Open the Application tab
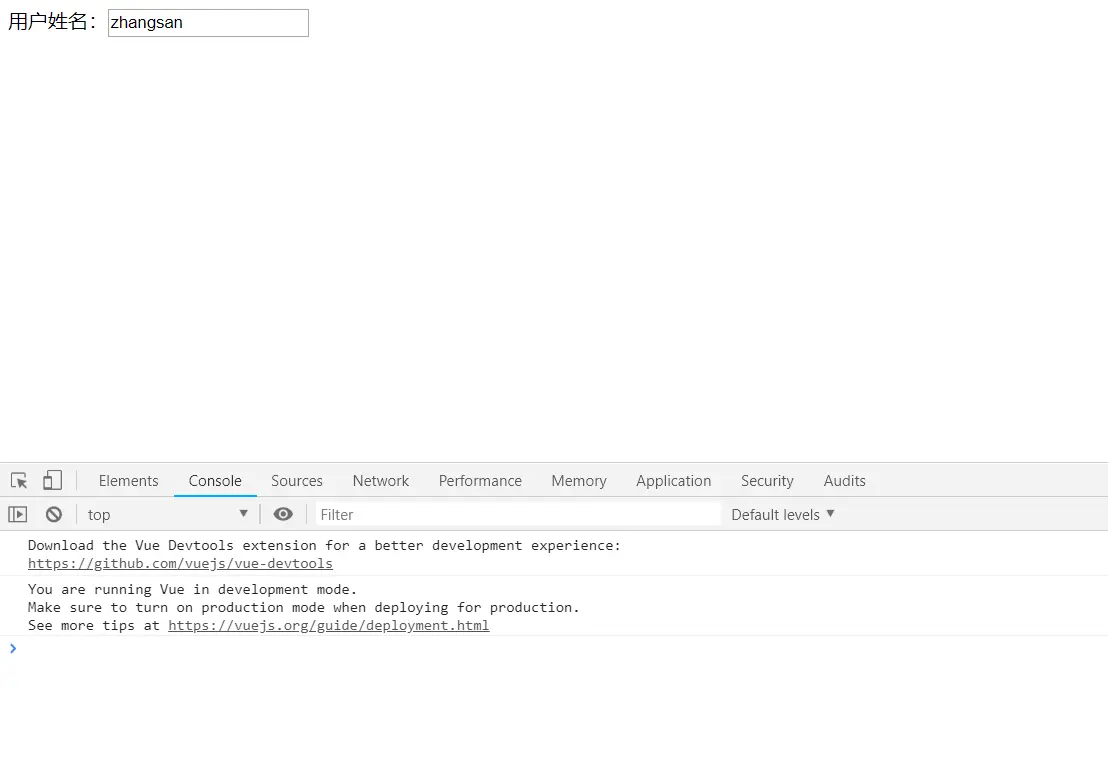The width and height of the screenshot is (1108, 773). (673, 480)
